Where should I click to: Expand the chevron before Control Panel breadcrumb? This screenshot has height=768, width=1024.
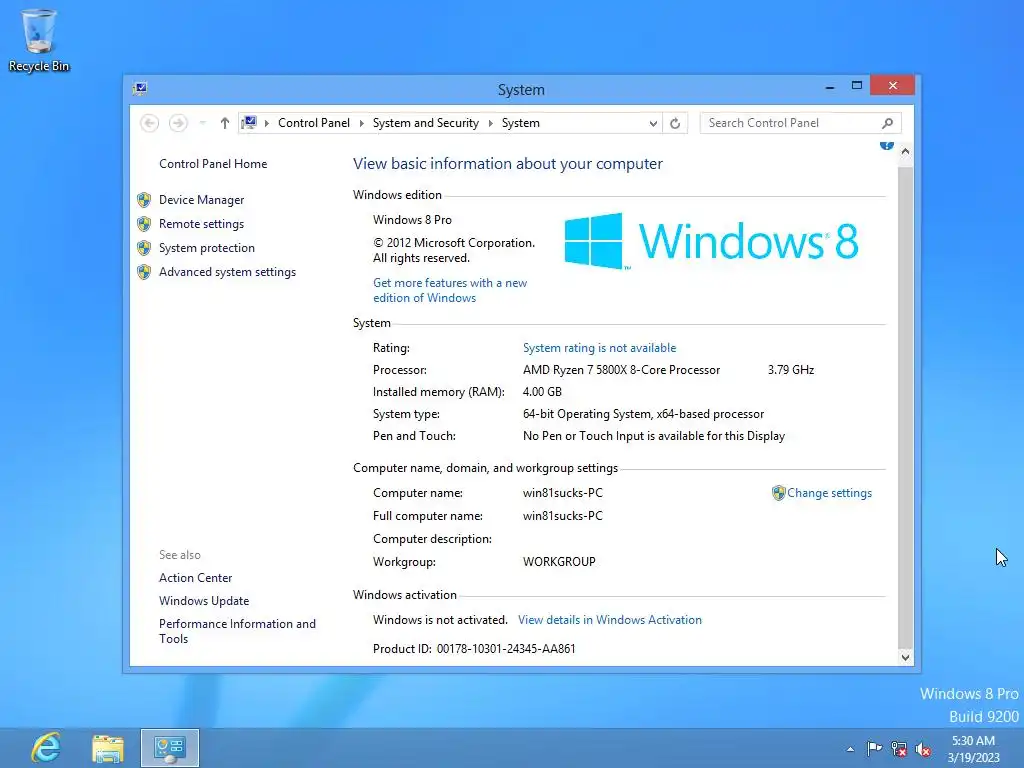click(x=266, y=123)
